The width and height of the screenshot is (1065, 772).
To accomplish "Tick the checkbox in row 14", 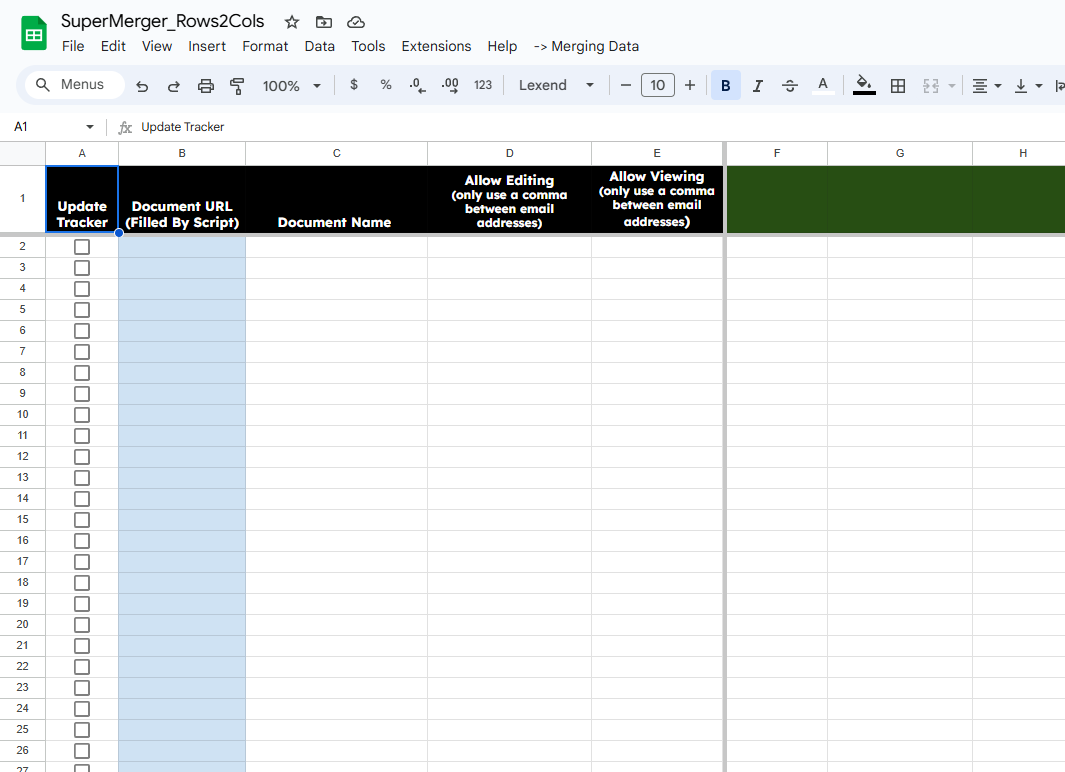I will click(x=82, y=499).
